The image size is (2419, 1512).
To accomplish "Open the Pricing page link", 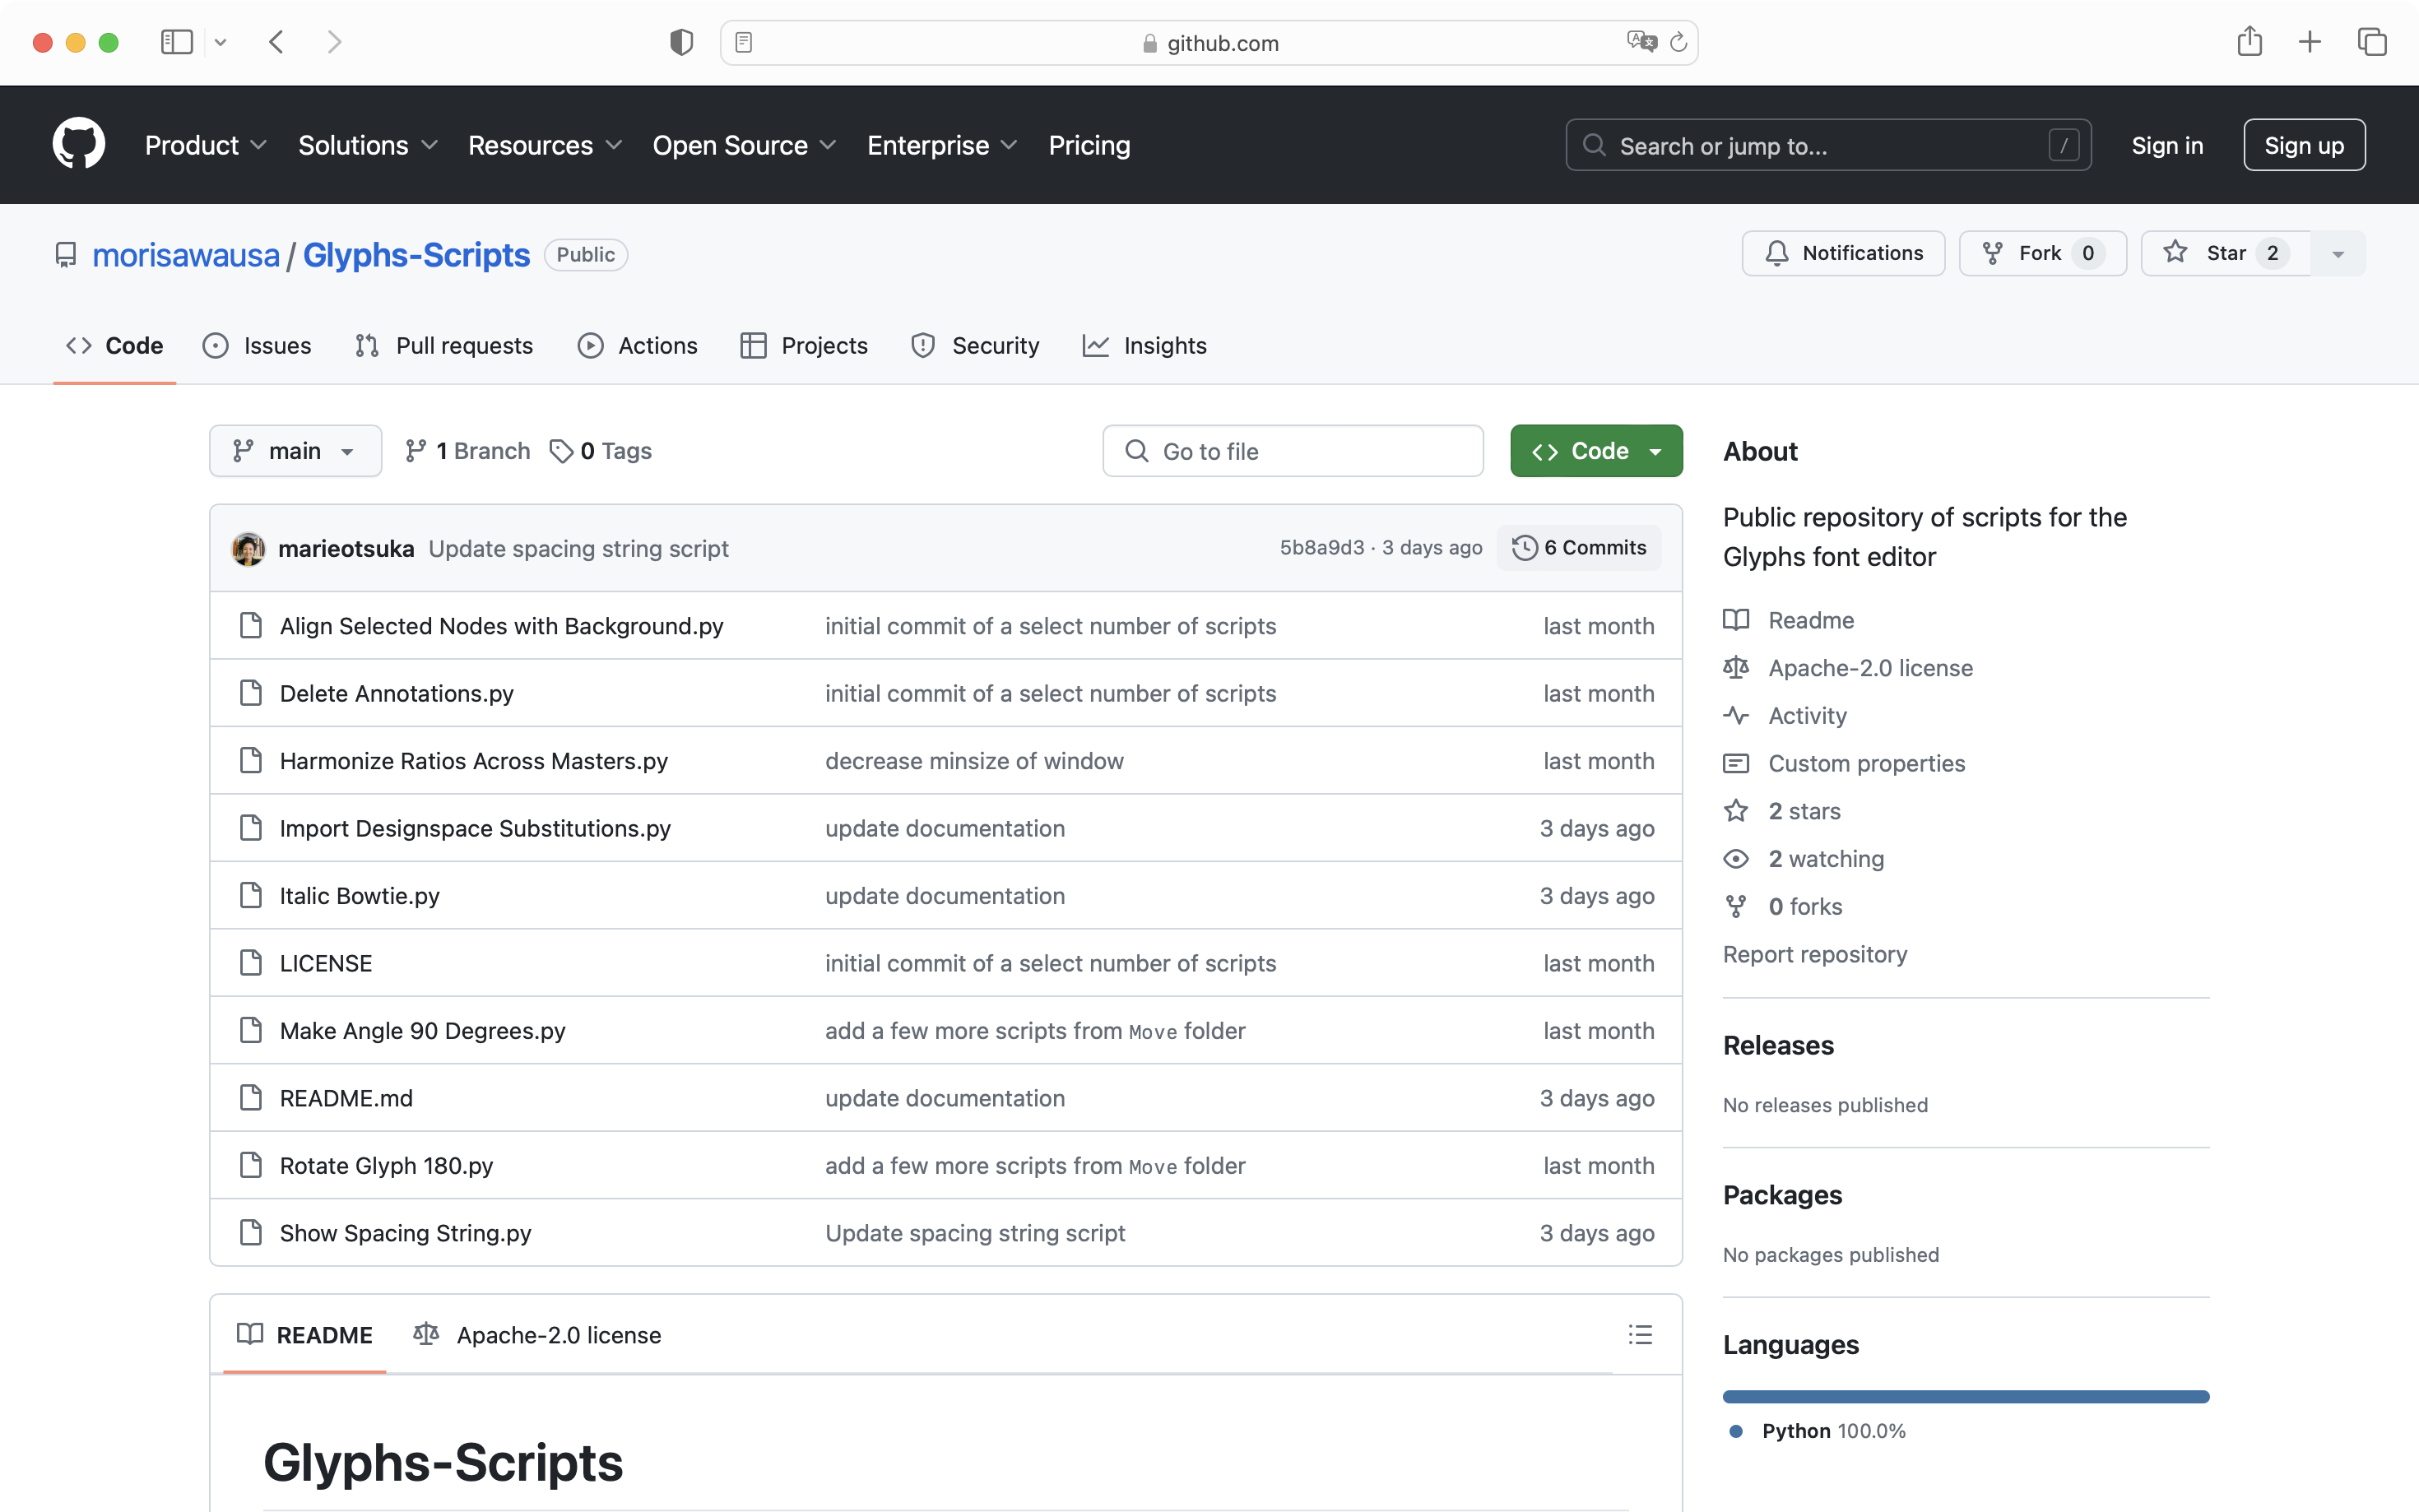I will point(1089,145).
